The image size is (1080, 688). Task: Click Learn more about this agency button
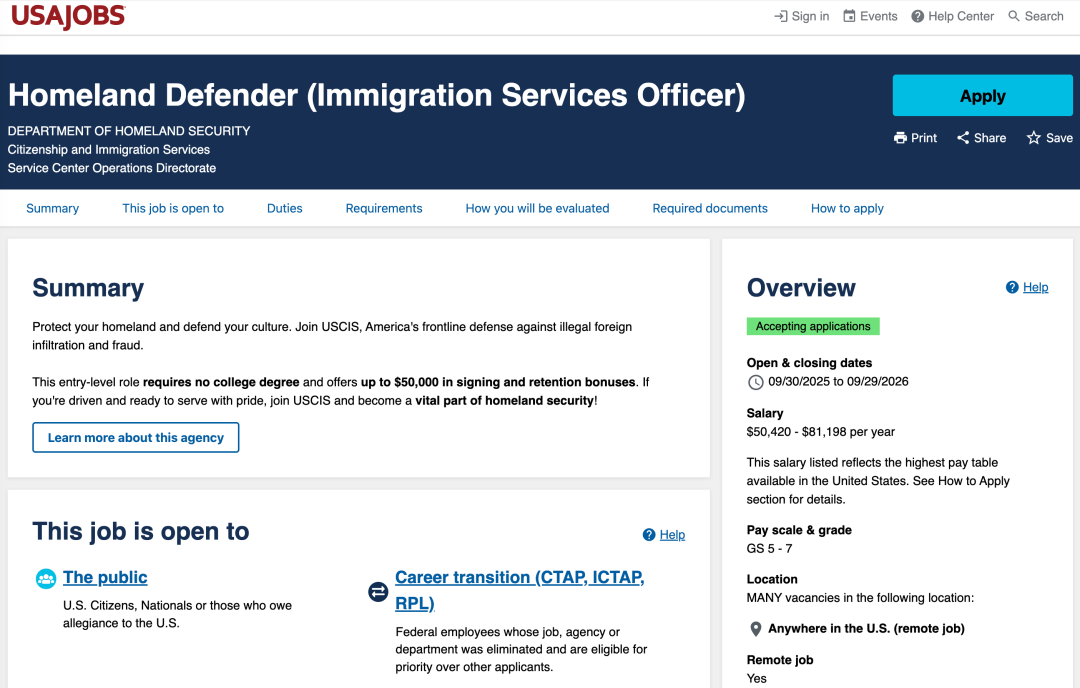pyautogui.click(x=136, y=437)
